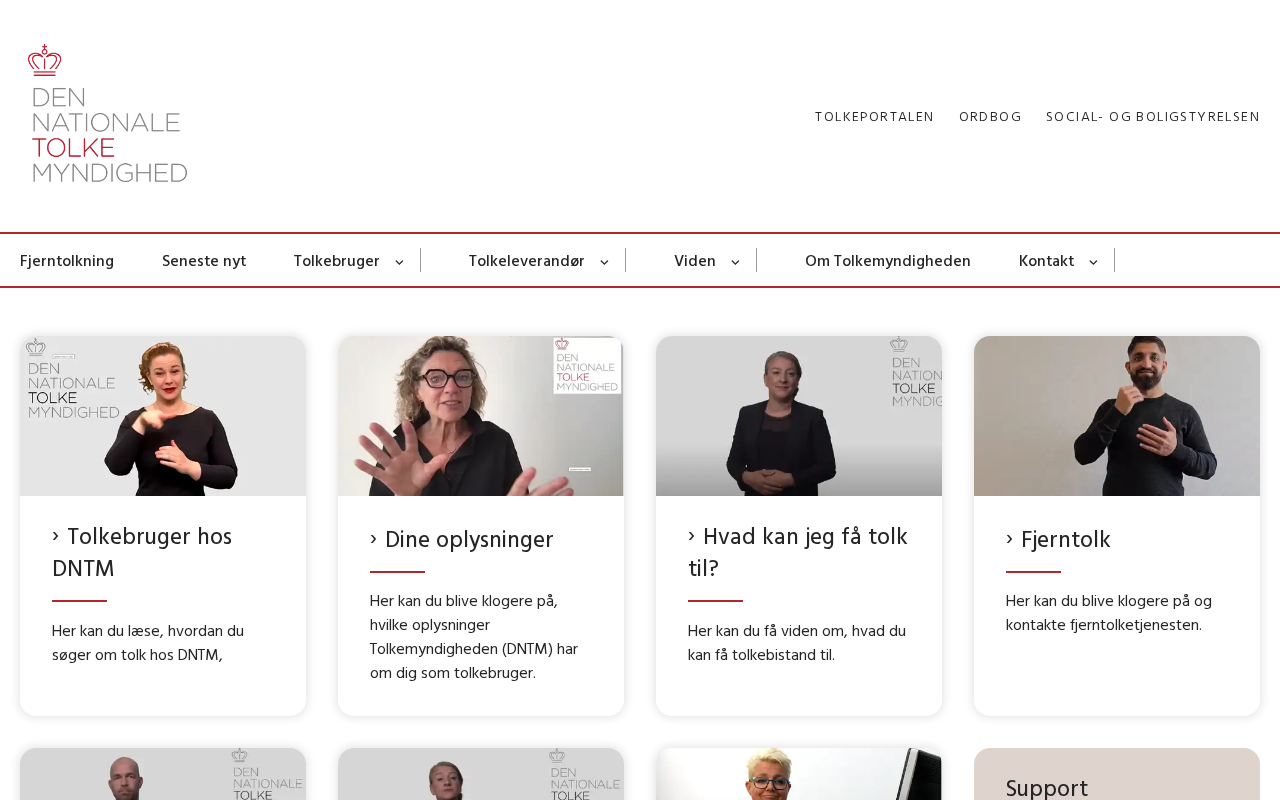1280x800 pixels.
Task: Open Seneste nyt menu item
Action: click(x=204, y=261)
